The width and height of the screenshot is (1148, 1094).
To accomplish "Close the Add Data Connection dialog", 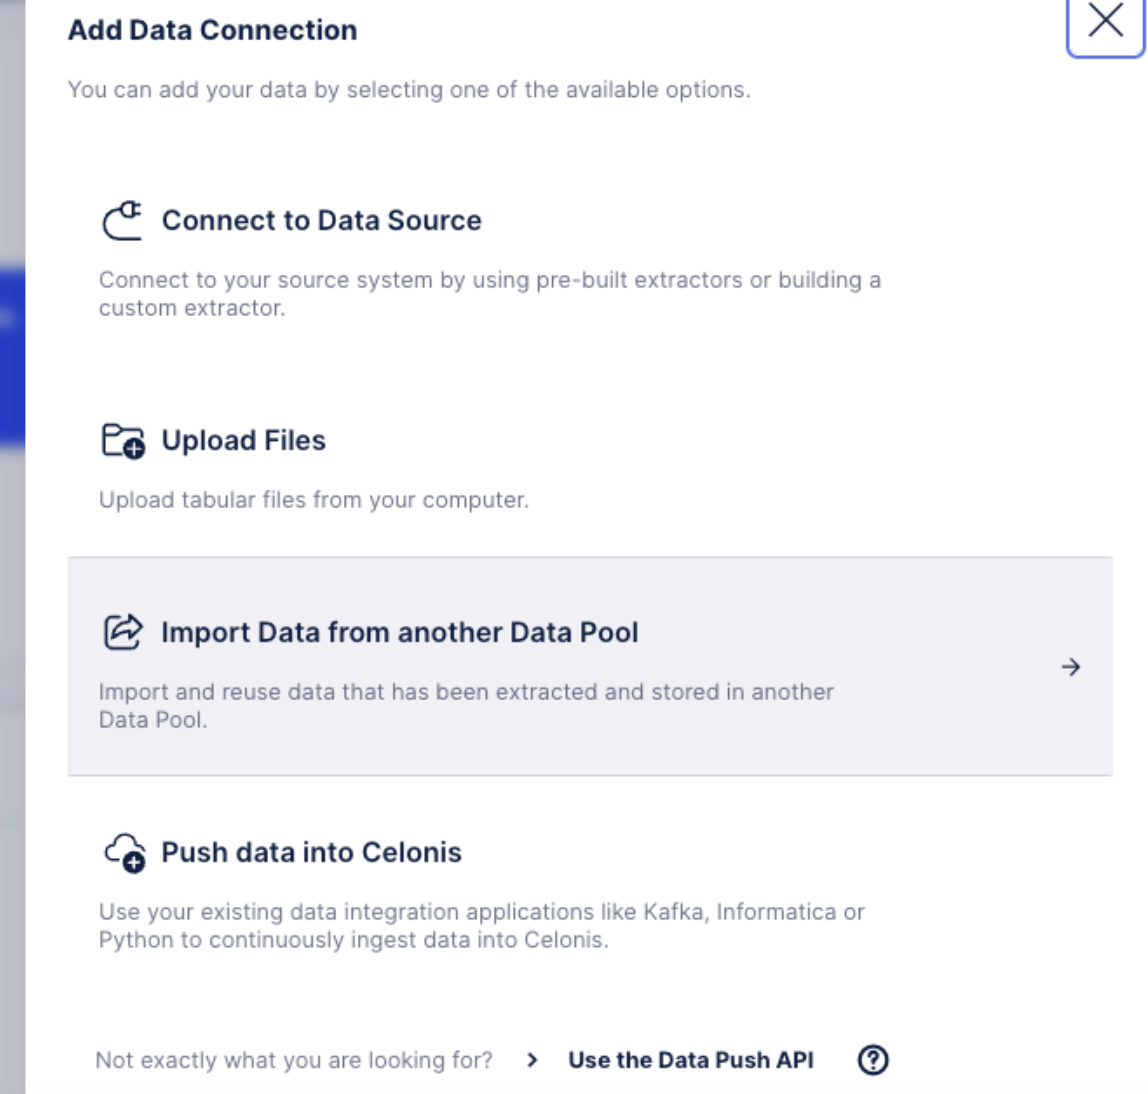I will [x=1105, y=21].
